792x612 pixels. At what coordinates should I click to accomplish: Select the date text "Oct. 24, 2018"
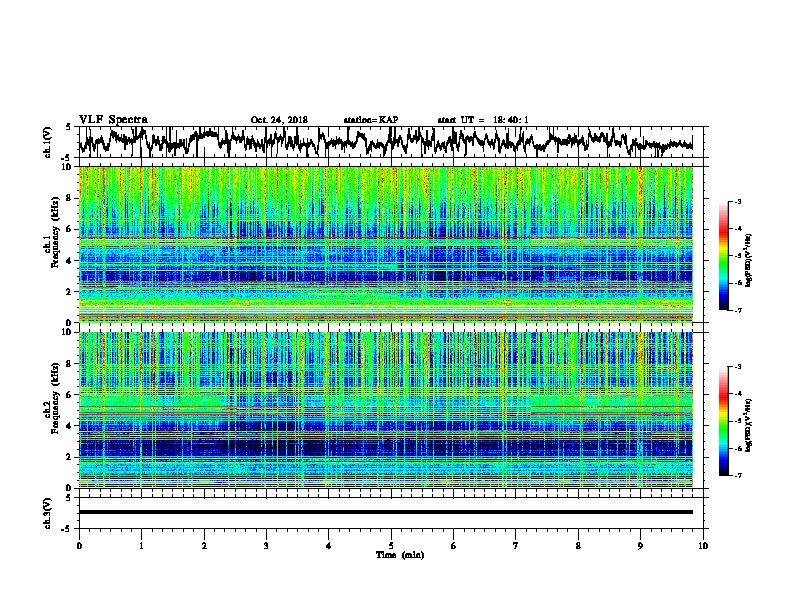click(x=279, y=120)
